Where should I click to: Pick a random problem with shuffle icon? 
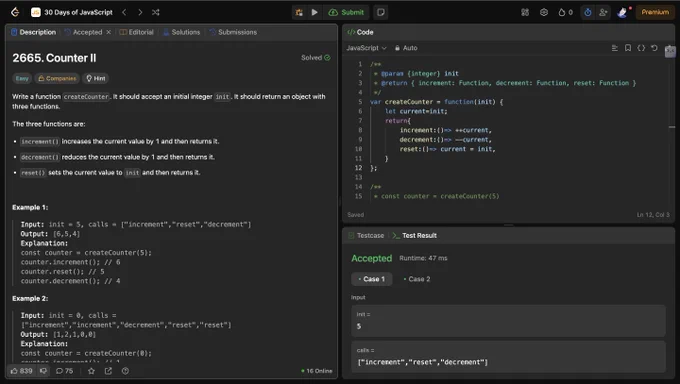[156, 12]
